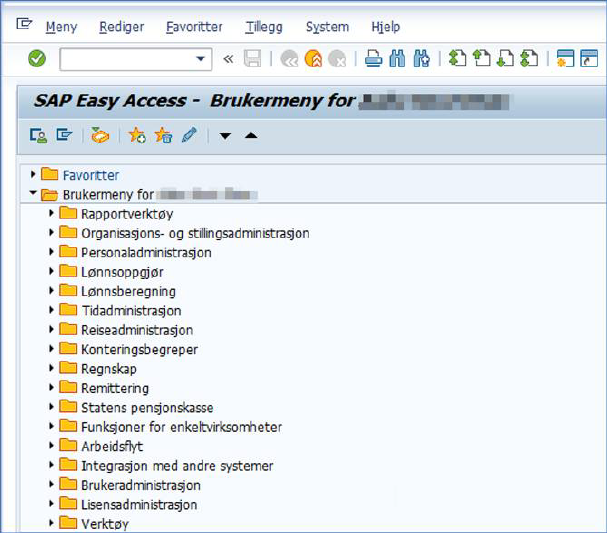The image size is (607, 533).
Task: Click the Tidadministrasjon folder label
Action: [x=131, y=311]
